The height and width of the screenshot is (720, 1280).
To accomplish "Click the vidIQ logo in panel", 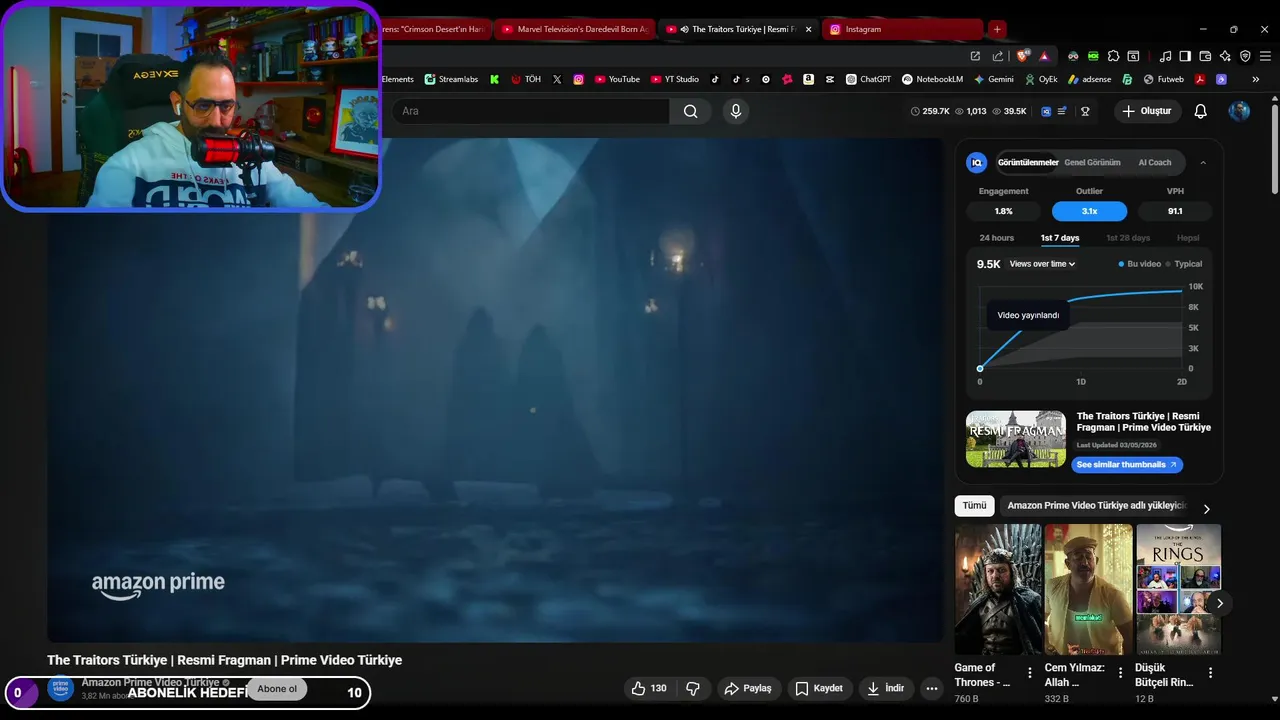I will [x=977, y=162].
